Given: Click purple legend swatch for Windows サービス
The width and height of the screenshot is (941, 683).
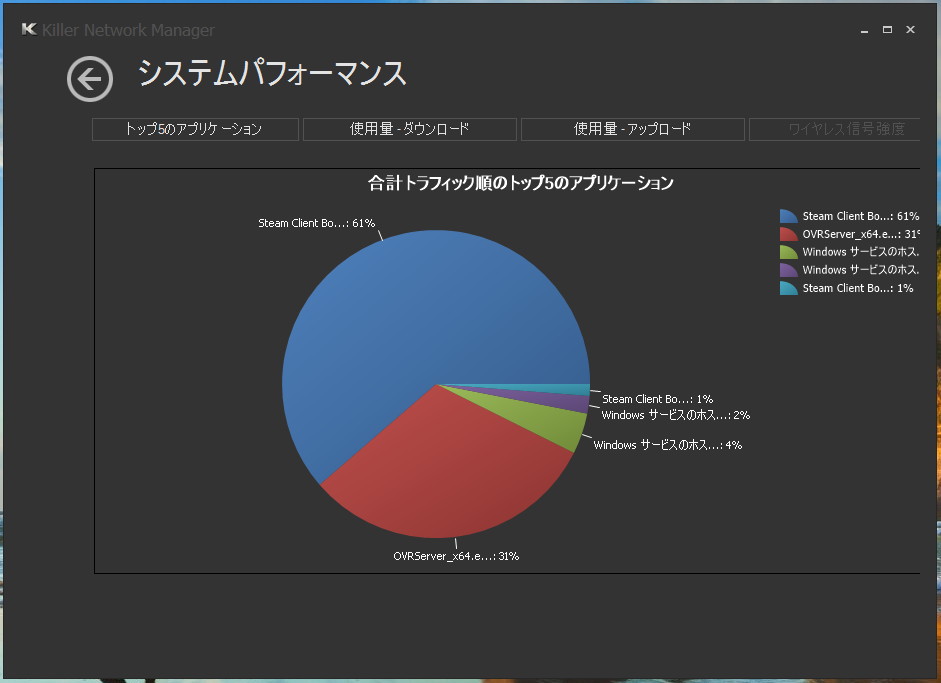Looking at the screenshot, I should (x=789, y=270).
